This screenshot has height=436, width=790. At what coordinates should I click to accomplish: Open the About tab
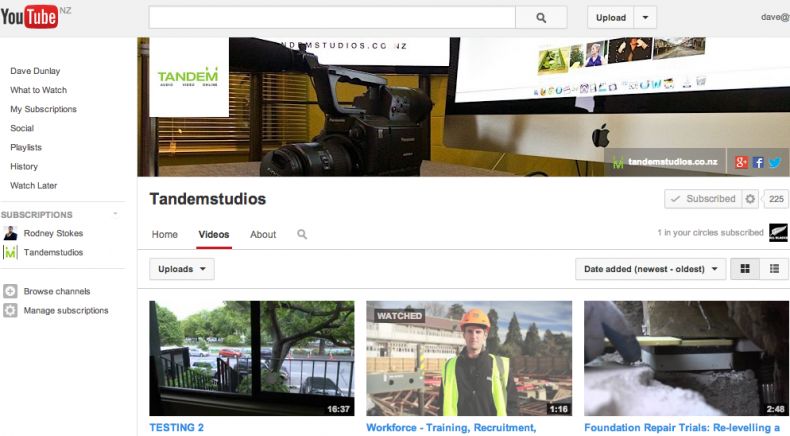(263, 234)
